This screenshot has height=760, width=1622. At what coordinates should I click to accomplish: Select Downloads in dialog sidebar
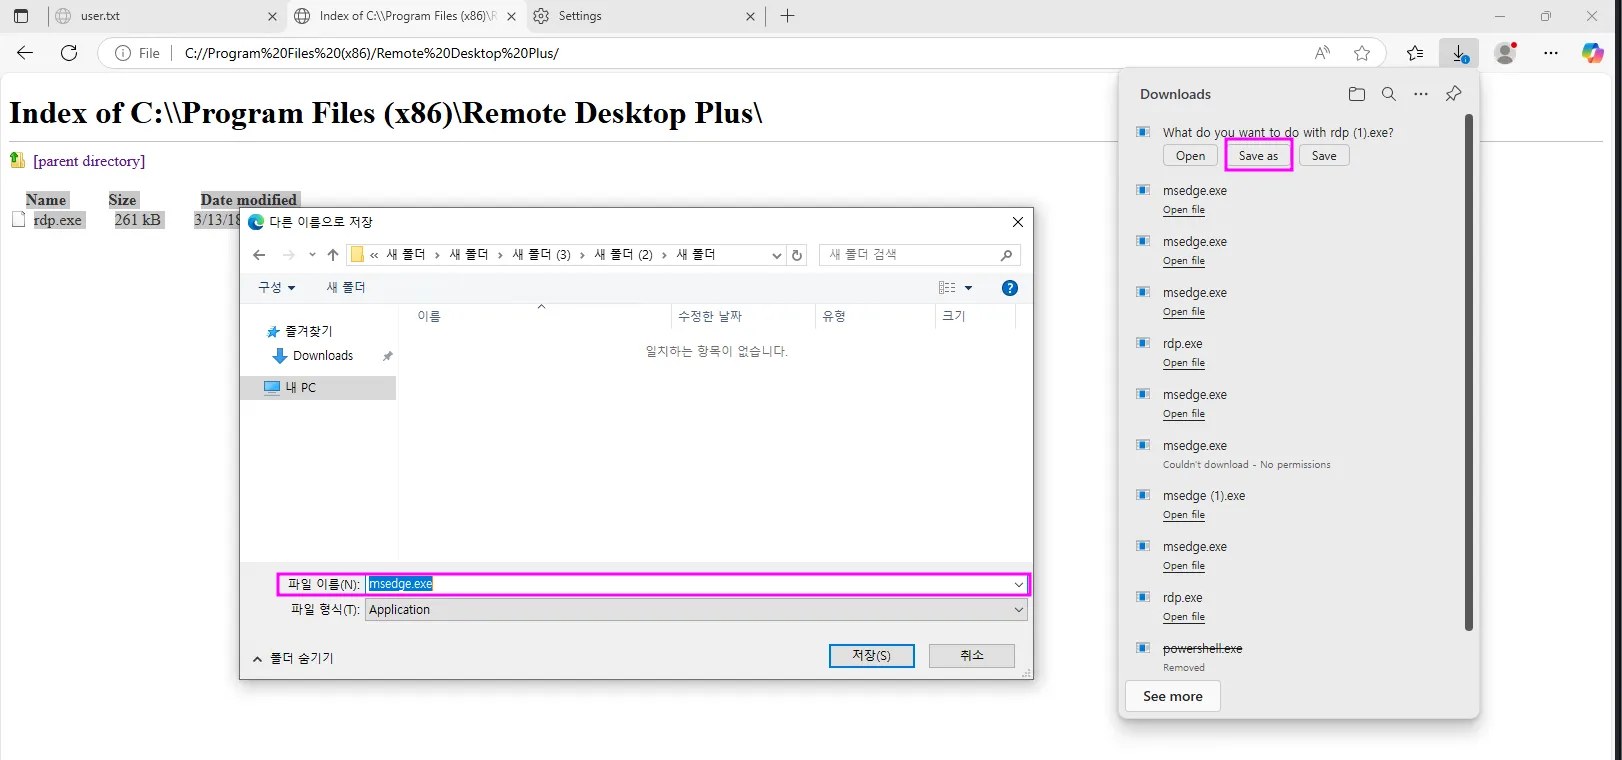pos(323,356)
